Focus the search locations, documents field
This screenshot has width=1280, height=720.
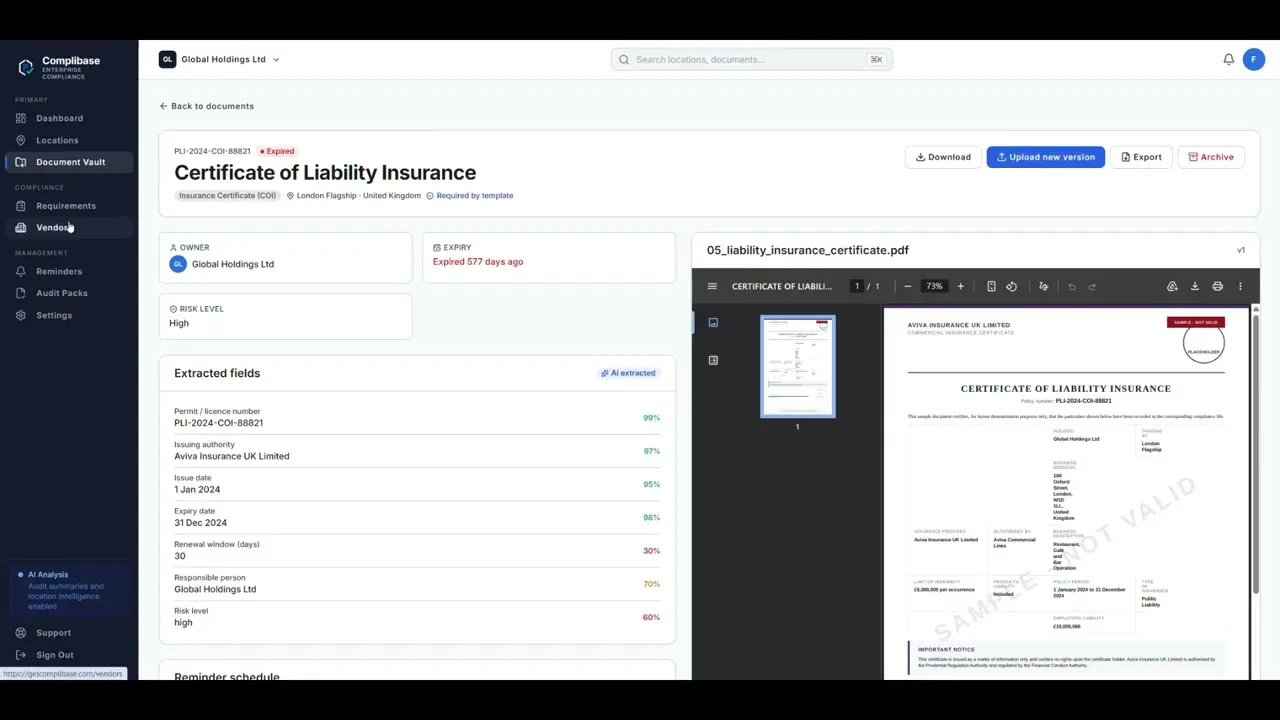(x=752, y=60)
